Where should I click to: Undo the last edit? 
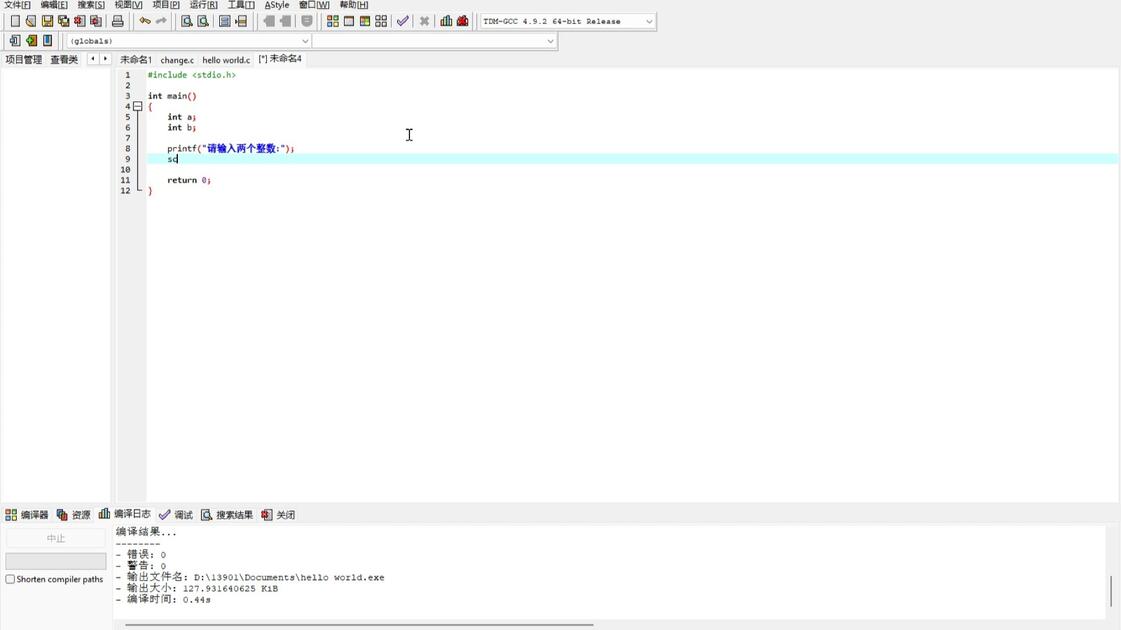145,21
